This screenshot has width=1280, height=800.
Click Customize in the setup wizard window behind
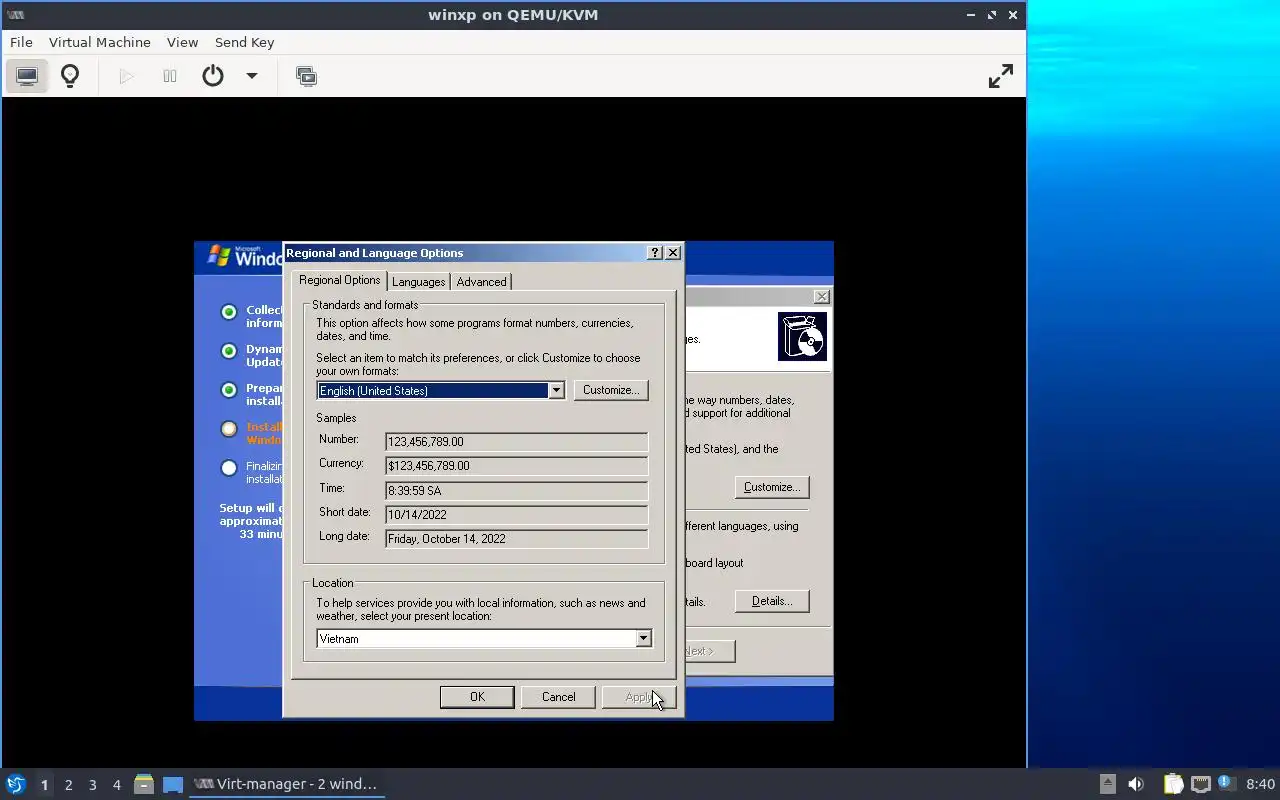pyautogui.click(x=771, y=487)
